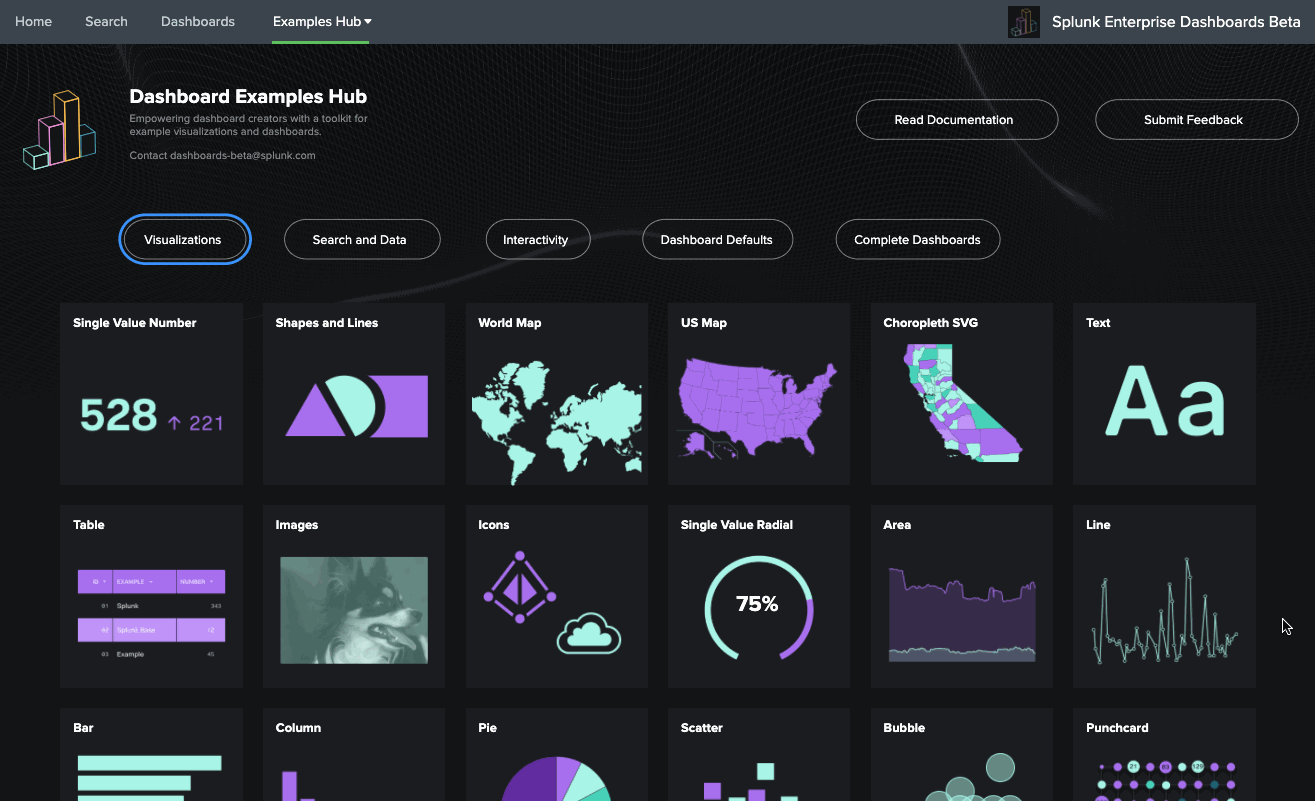Open the Images example dog thumbnail
1315x801 pixels.
point(354,610)
